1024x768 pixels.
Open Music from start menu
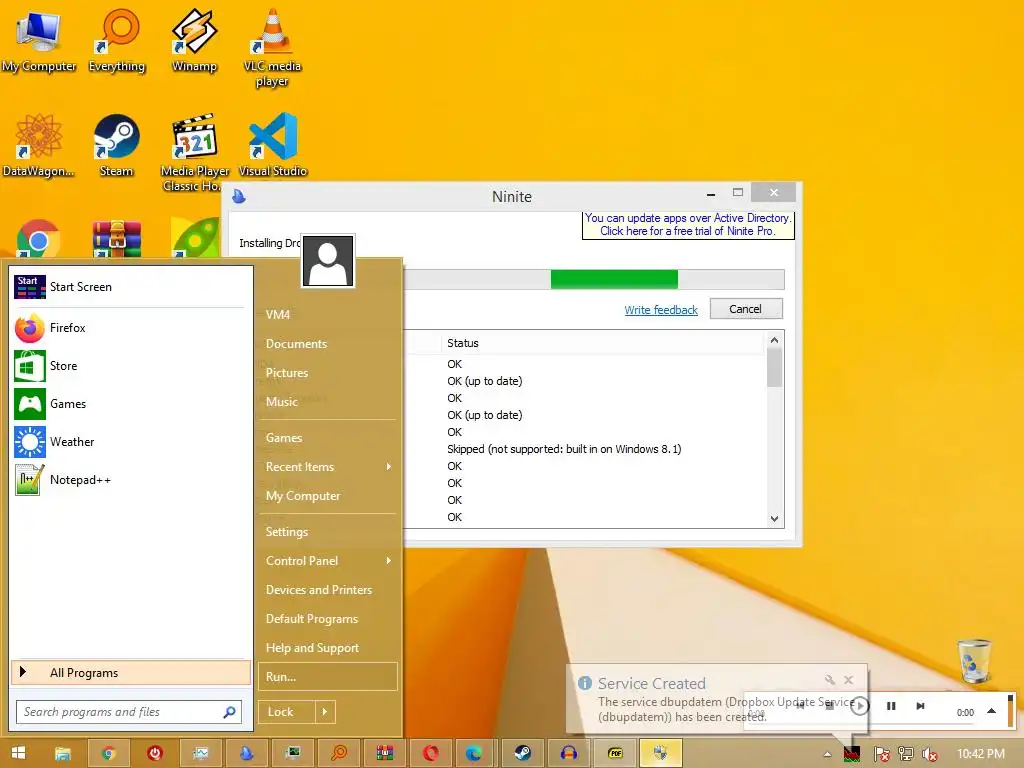tap(328, 402)
